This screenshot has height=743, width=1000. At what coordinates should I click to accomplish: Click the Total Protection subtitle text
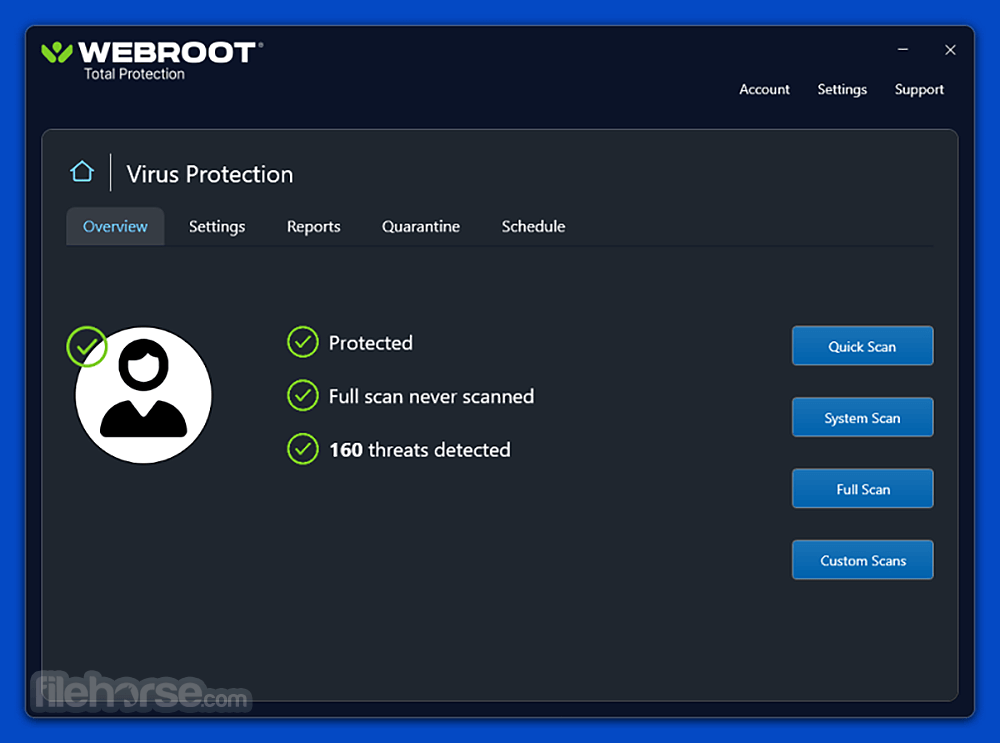(135, 74)
